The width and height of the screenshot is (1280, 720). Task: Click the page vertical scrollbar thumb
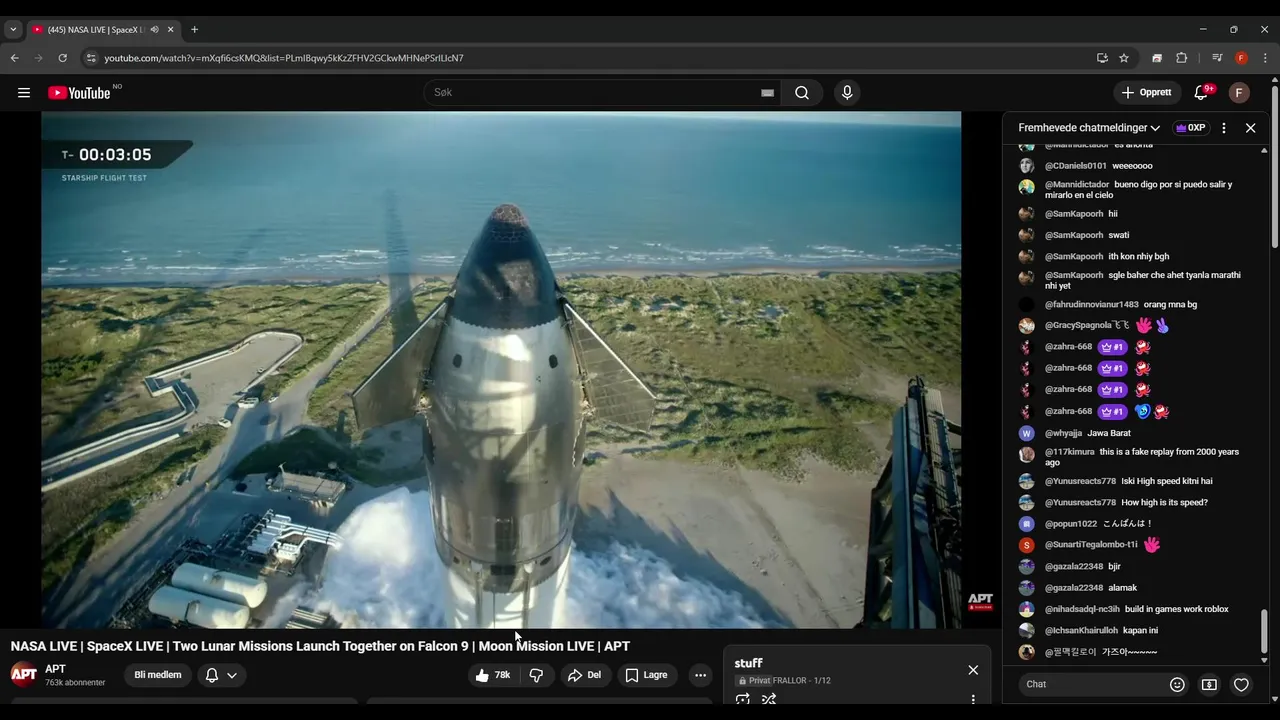click(x=1275, y=168)
